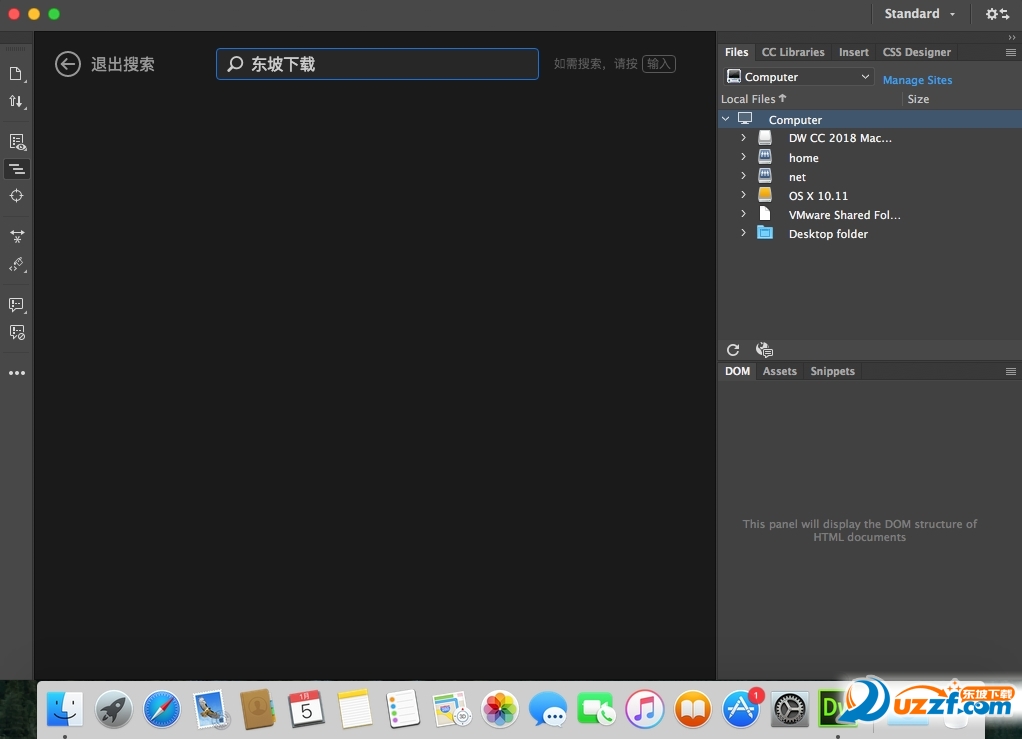Collapse the Computer tree root
The width and height of the screenshot is (1022, 739).
pyautogui.click(x=726, y=119)
